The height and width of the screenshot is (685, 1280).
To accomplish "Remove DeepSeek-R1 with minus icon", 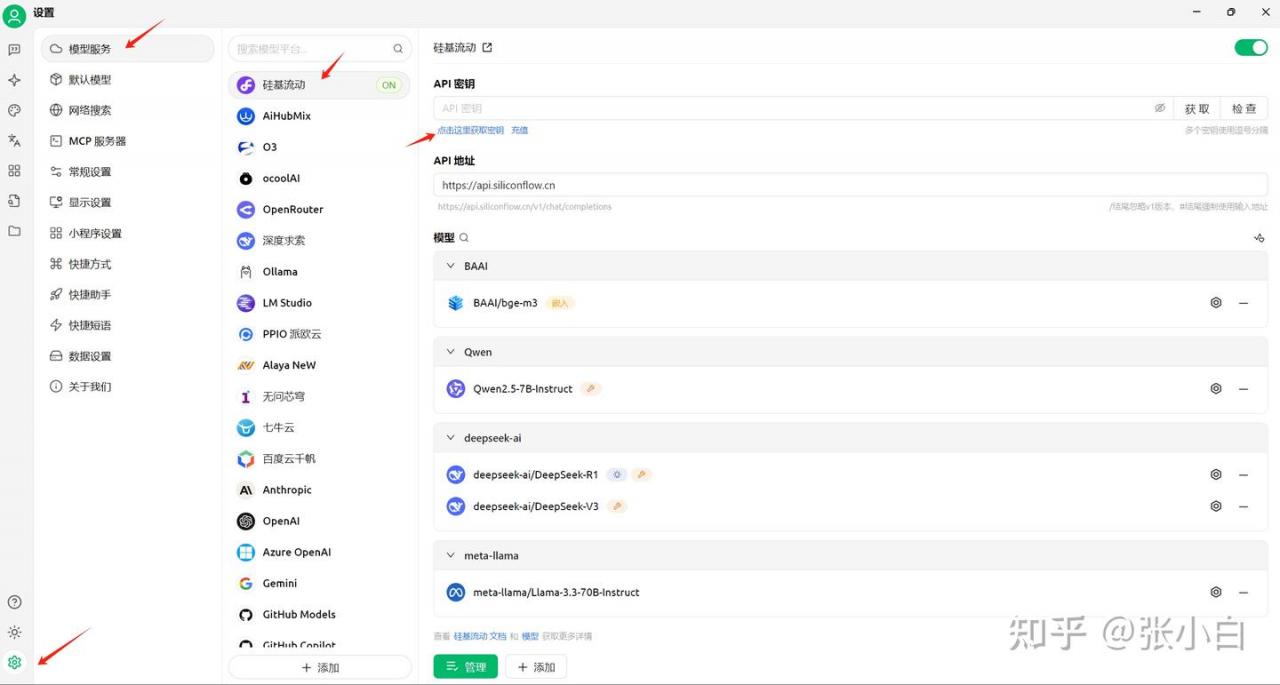I will pos(1243,475).
